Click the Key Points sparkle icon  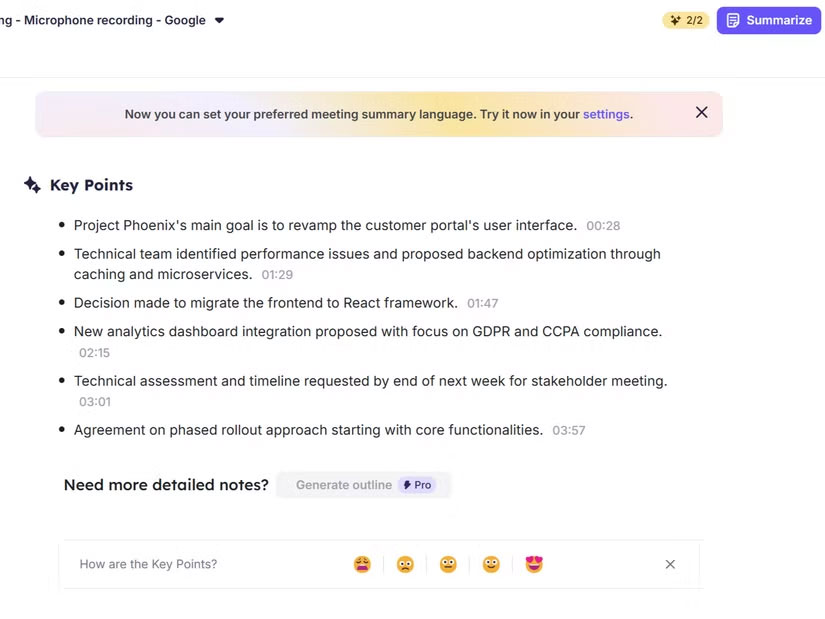pyautogui.click(x=32, y=185)
